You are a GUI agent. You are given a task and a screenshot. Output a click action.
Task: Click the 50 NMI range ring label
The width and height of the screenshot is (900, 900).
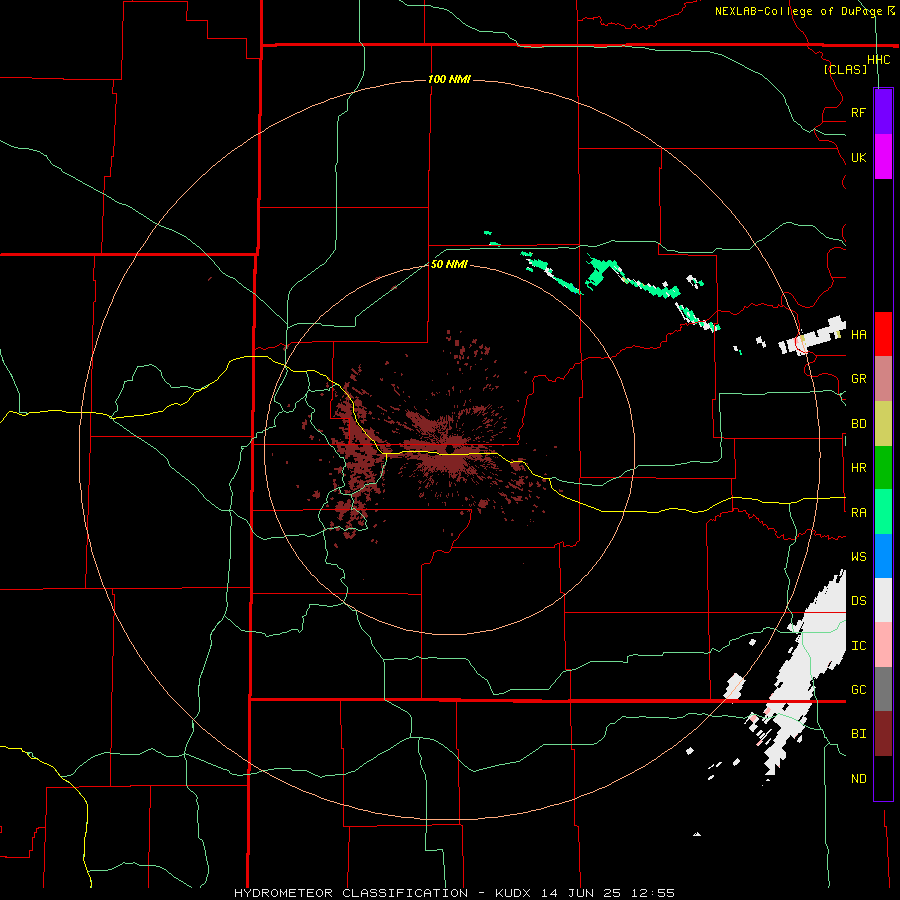tap(449, 264)
